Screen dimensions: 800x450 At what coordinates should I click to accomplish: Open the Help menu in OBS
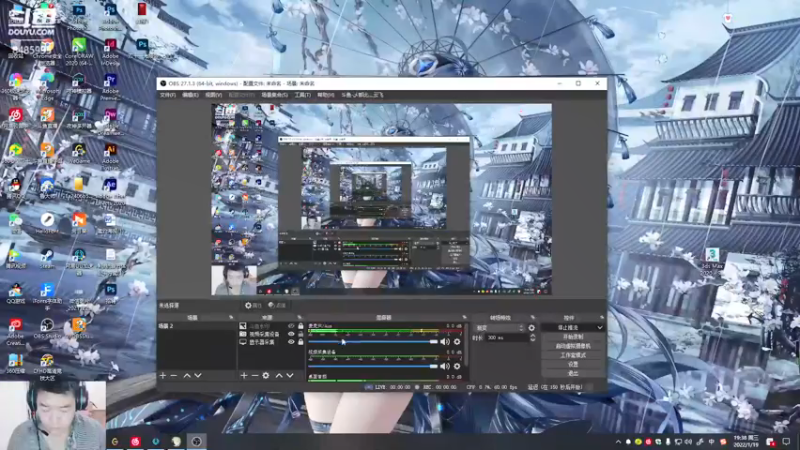pyautogui.click(x=326, y=95)
